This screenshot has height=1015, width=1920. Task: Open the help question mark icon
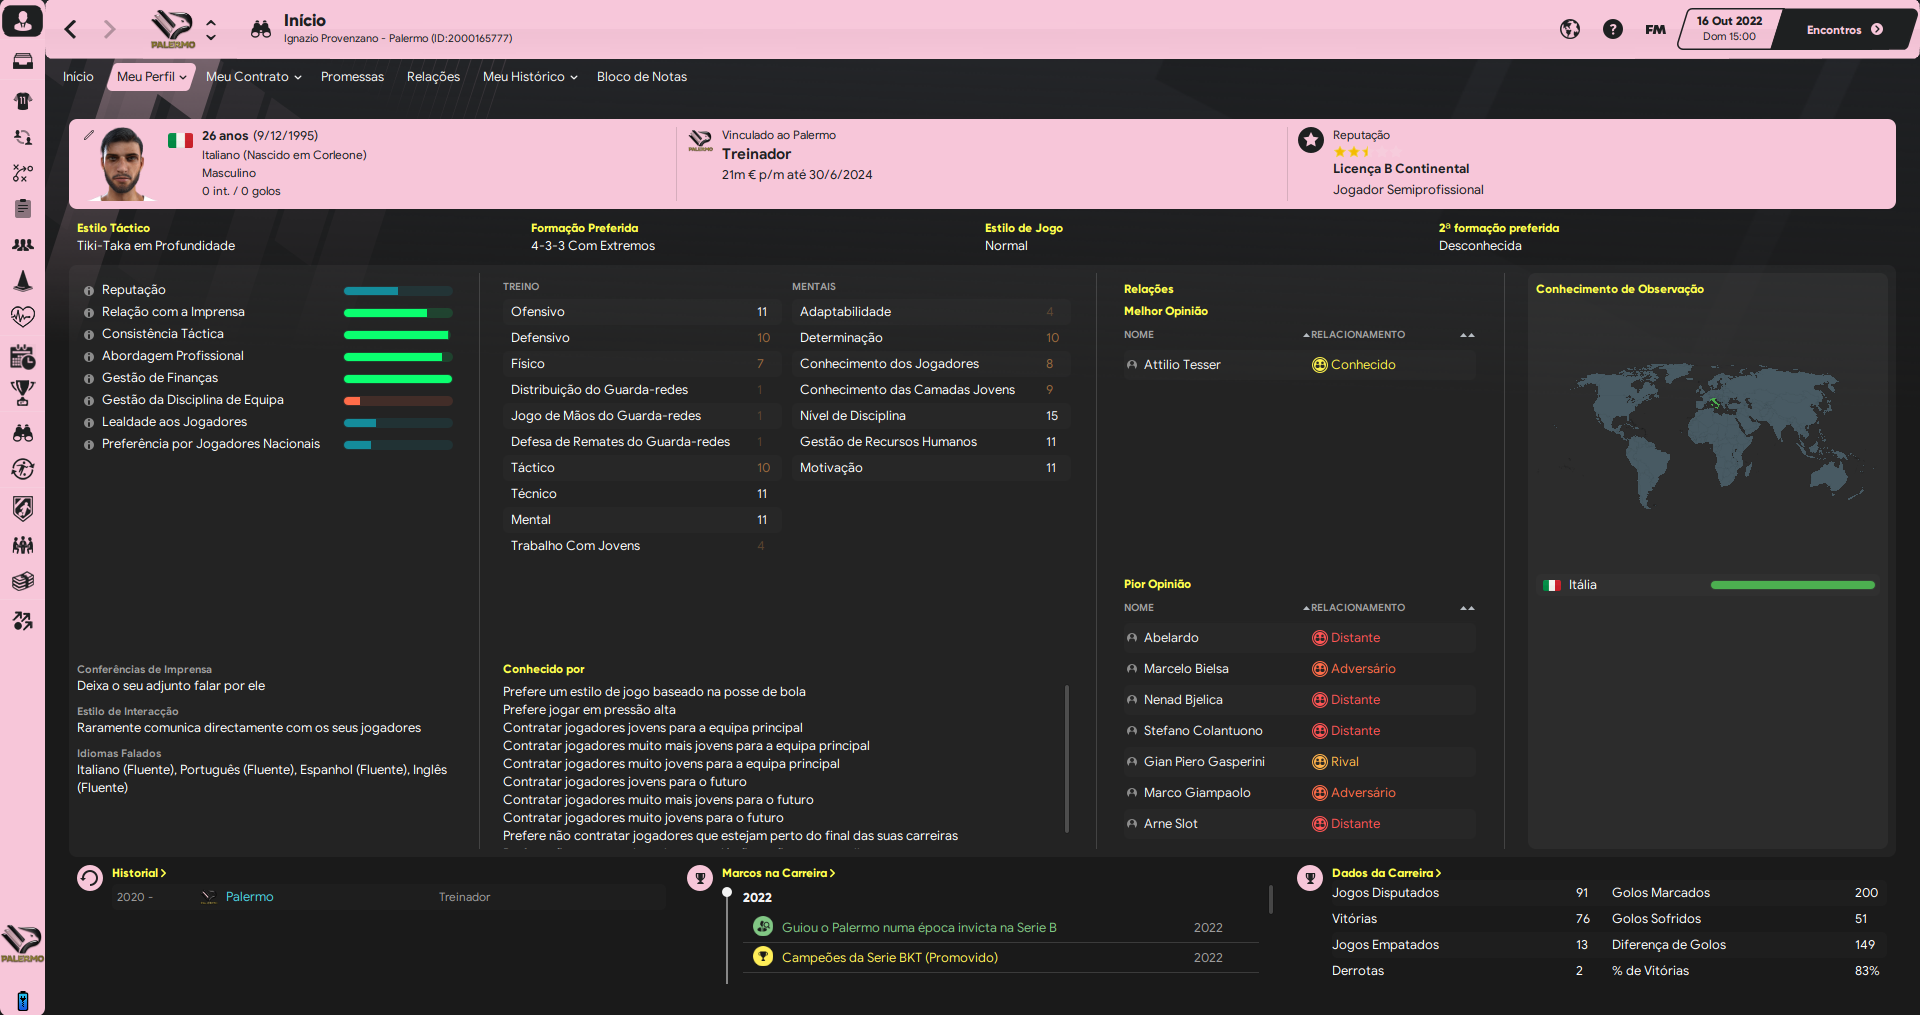pos(1612,29)
